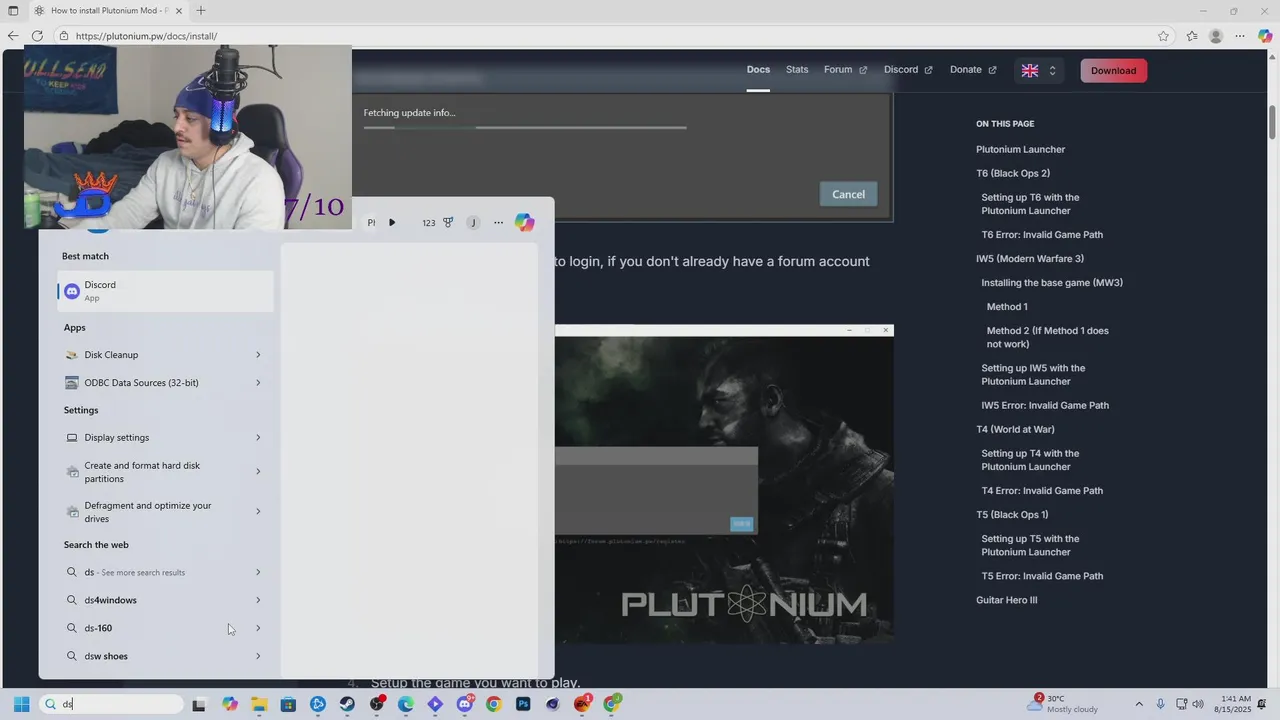Favorite this page with the star icon
1280x720 pixels.
1163,36
